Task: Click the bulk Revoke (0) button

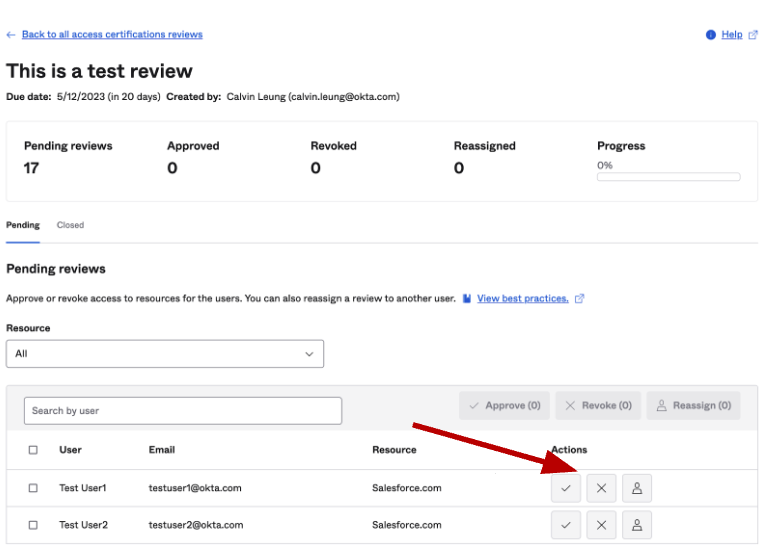Action: click(x=598, y=406)
